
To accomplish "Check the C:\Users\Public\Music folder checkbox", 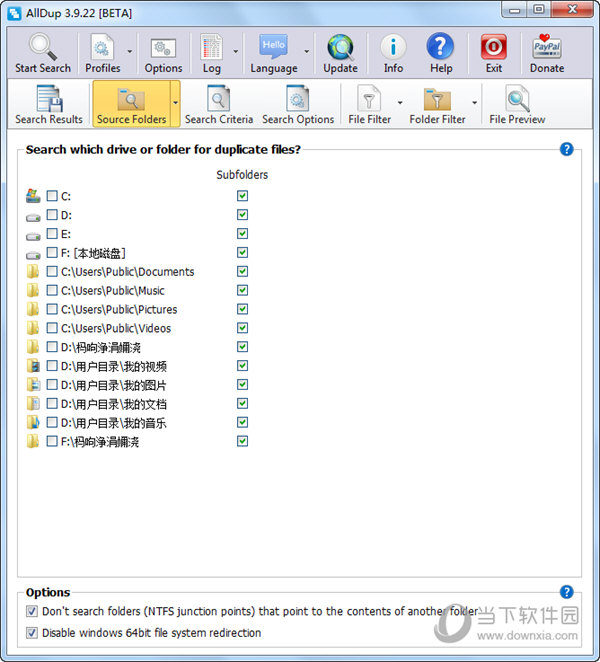I will click(x=52, y=290).
